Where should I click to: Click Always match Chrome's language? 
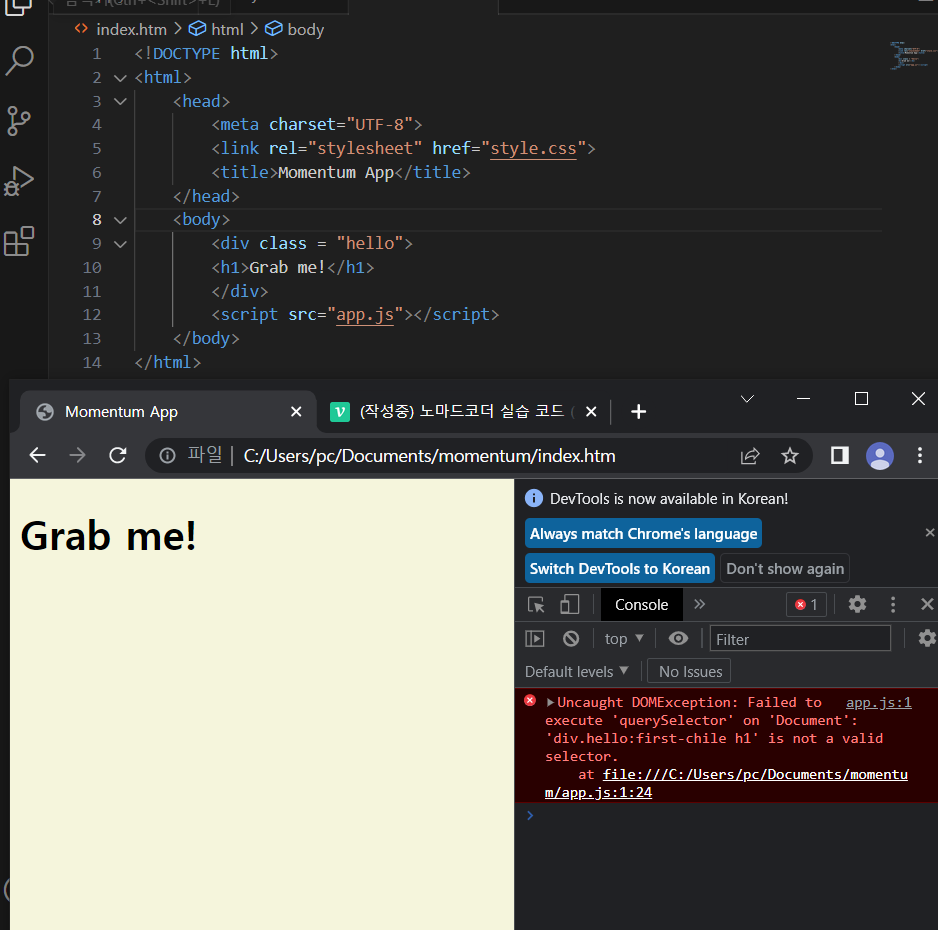click(x=643, y=533)
